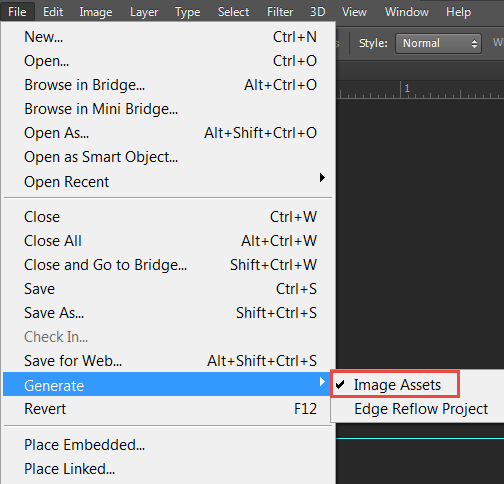Image resolution: width=504 pixels, height=484 pixels.
Task: Open the Layer menu
Action: (x=144, y=12)
